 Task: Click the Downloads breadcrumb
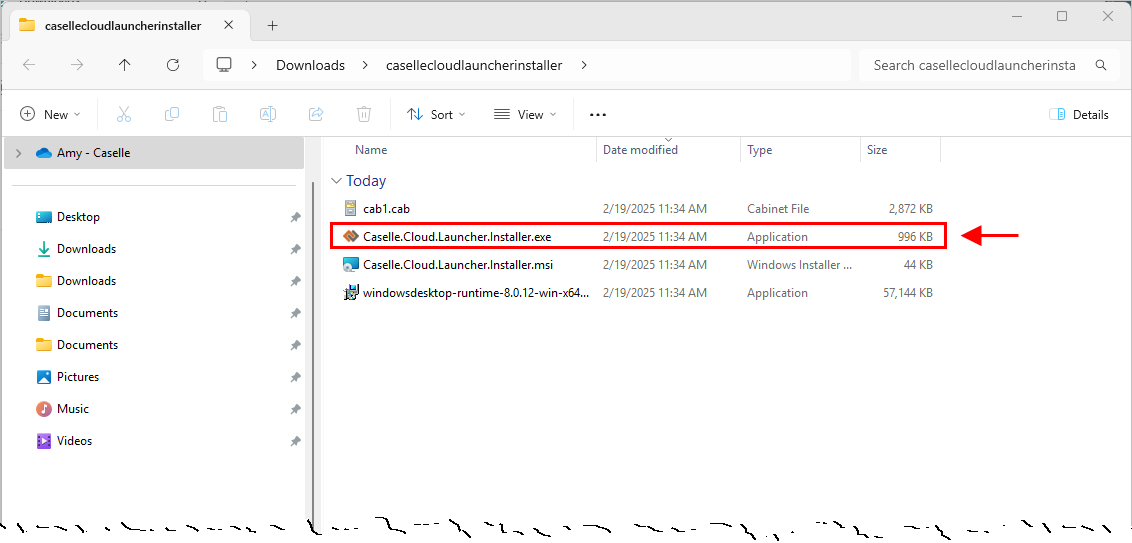pyautogui.click(x=310, y=65)
